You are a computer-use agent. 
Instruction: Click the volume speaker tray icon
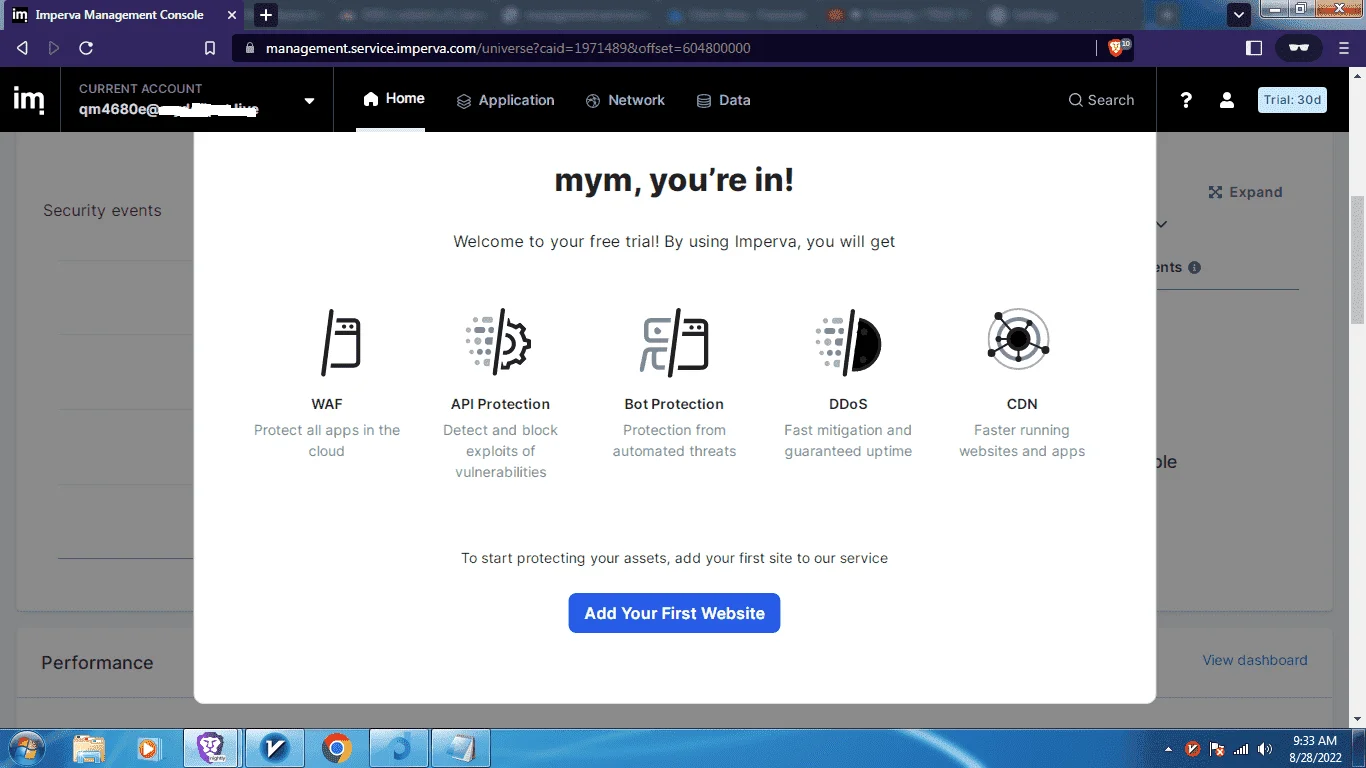point(1265,749)
